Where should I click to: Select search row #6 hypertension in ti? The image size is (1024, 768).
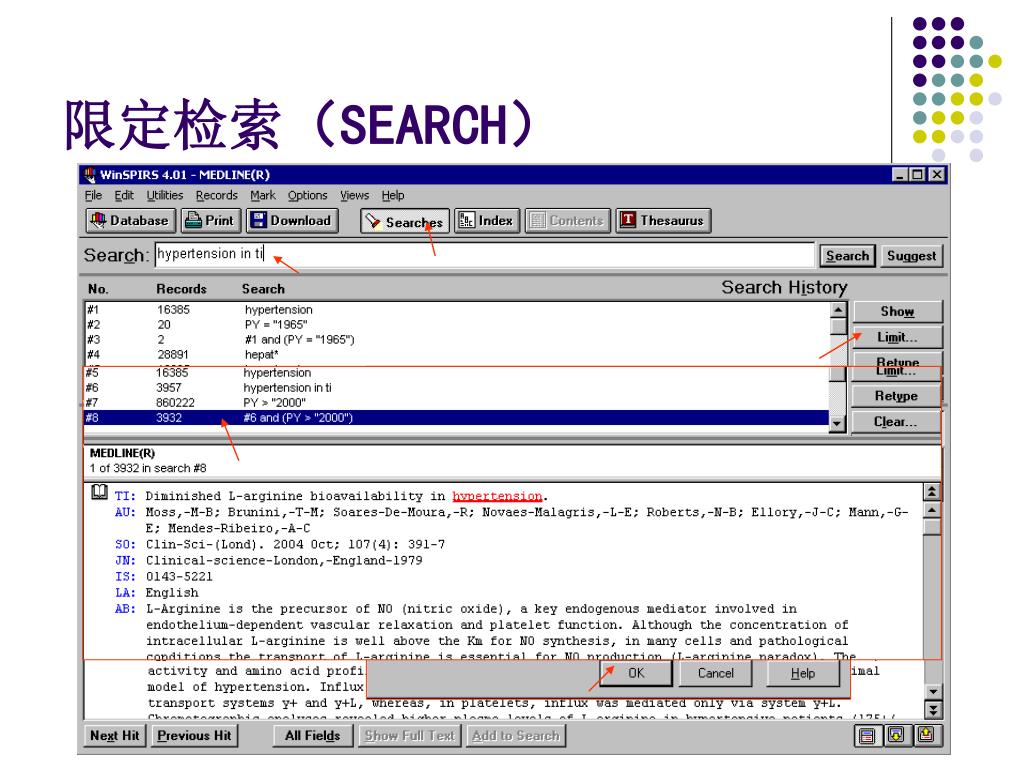pos(456,388)
